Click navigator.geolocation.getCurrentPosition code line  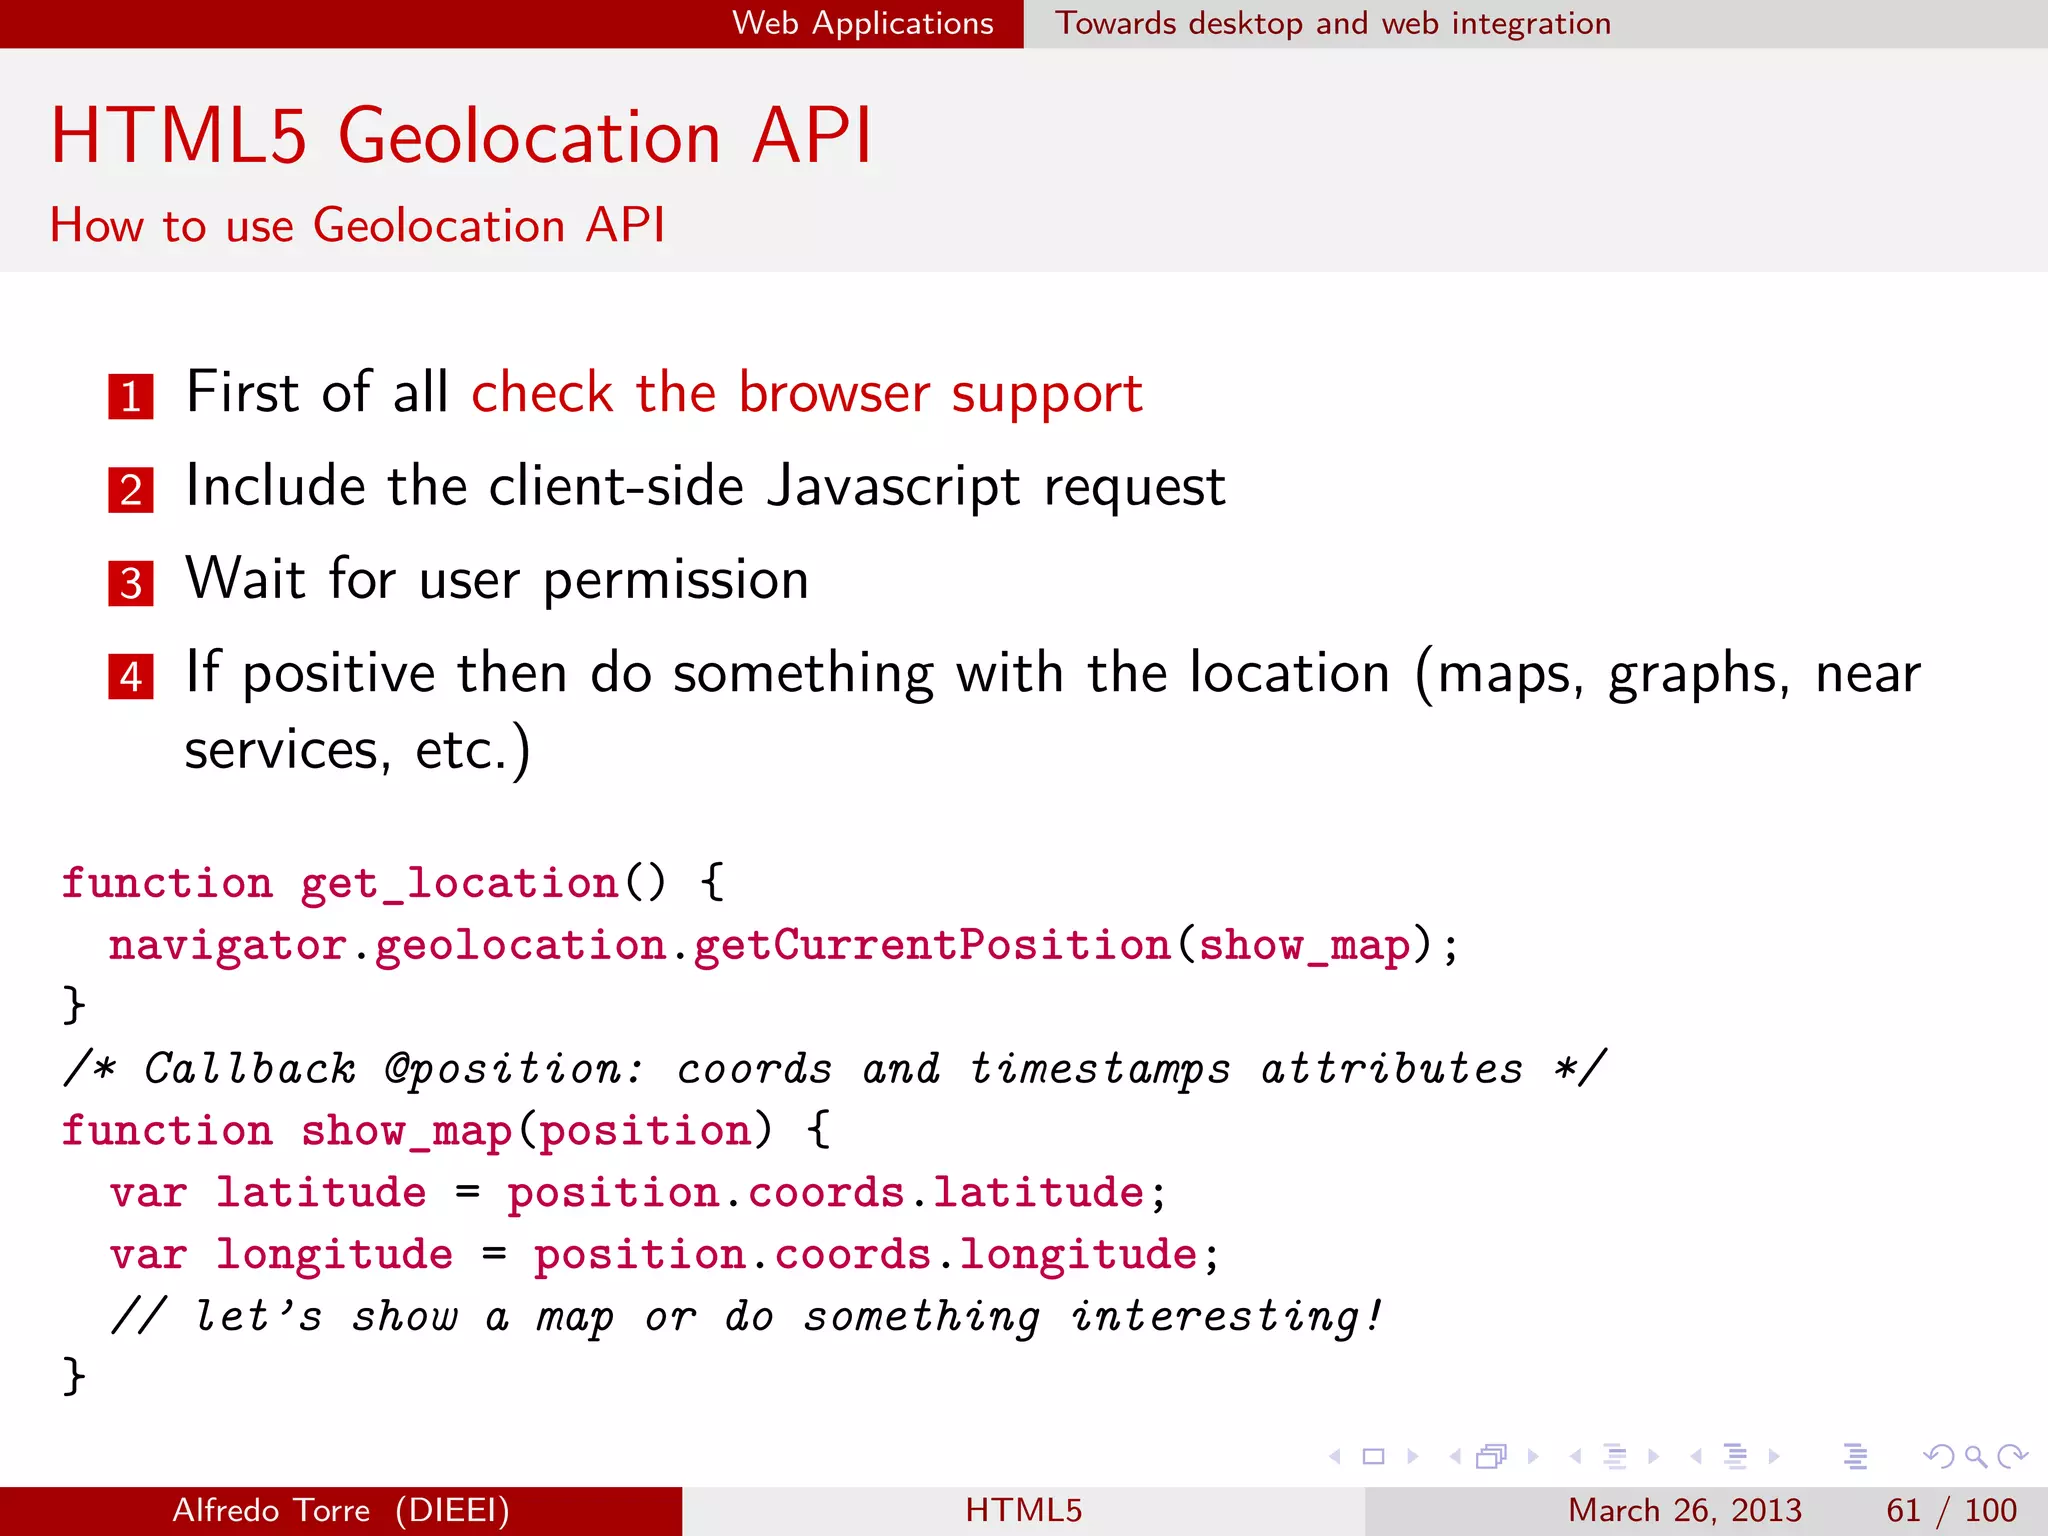(784, 945)
